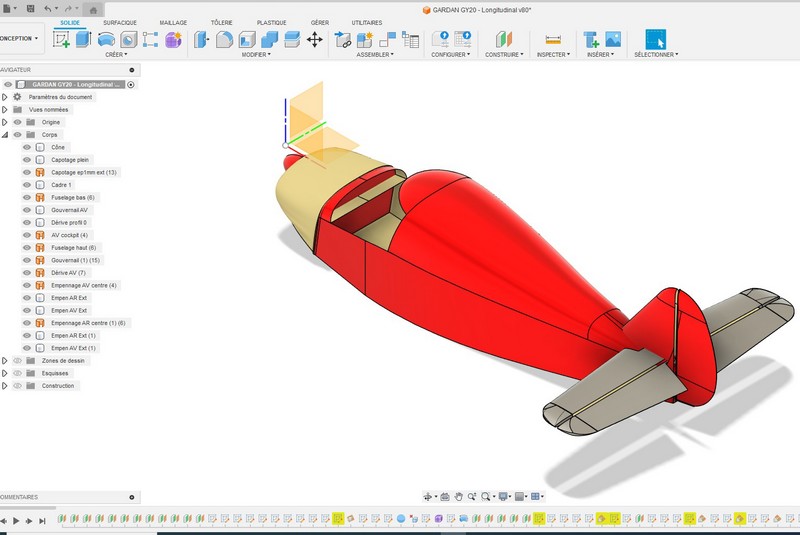Click the Create Sketch tool icon
The height and width of the screenshot is (535, 800).
point(61,39)
